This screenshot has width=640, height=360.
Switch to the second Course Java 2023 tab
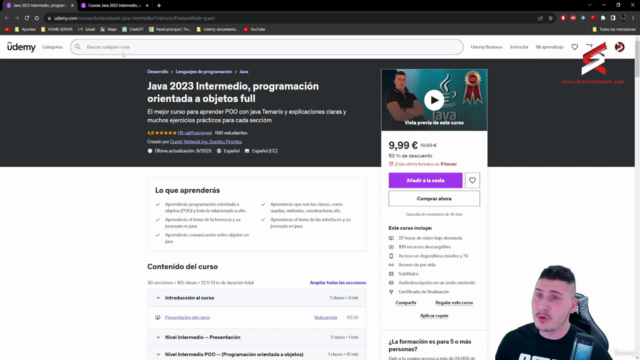(114, 5)
